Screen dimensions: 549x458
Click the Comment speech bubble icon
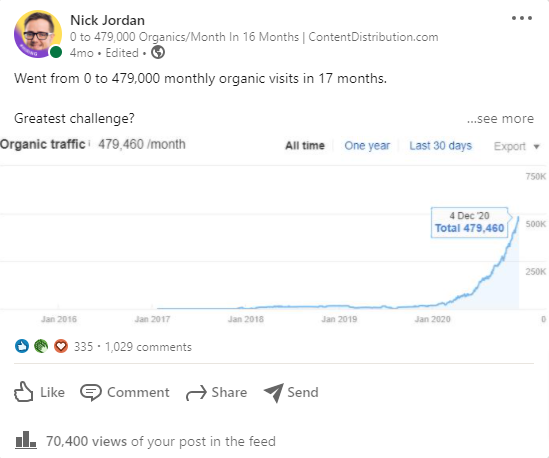click(x=91, y=392)
